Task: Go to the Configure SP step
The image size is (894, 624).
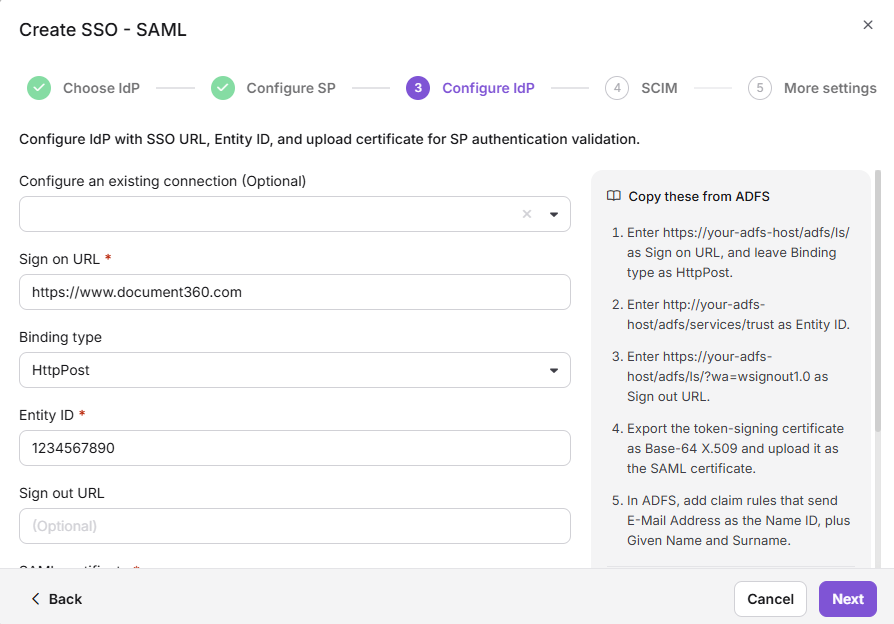Action: (x=291, y=88)
